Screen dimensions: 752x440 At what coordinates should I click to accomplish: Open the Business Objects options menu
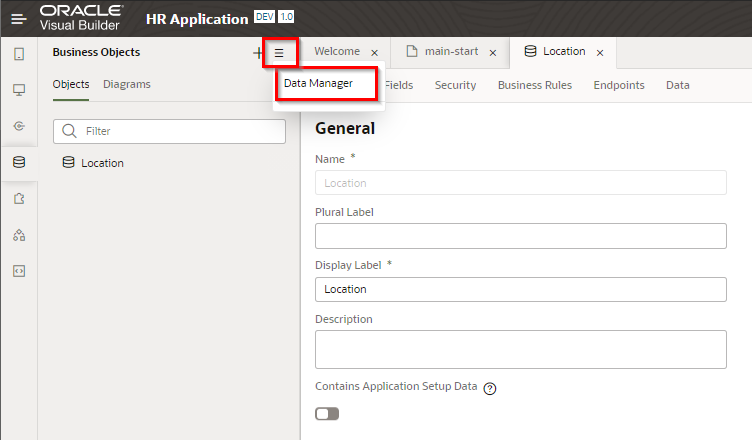[x=280, y=53]
